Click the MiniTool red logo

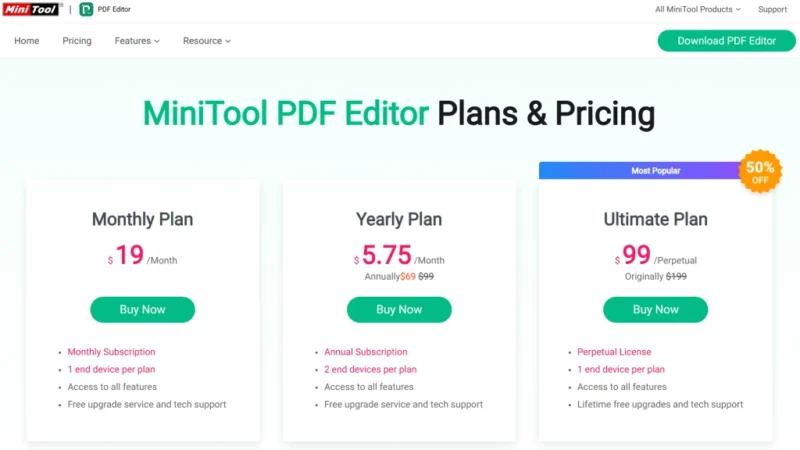(x=31, y=9)
